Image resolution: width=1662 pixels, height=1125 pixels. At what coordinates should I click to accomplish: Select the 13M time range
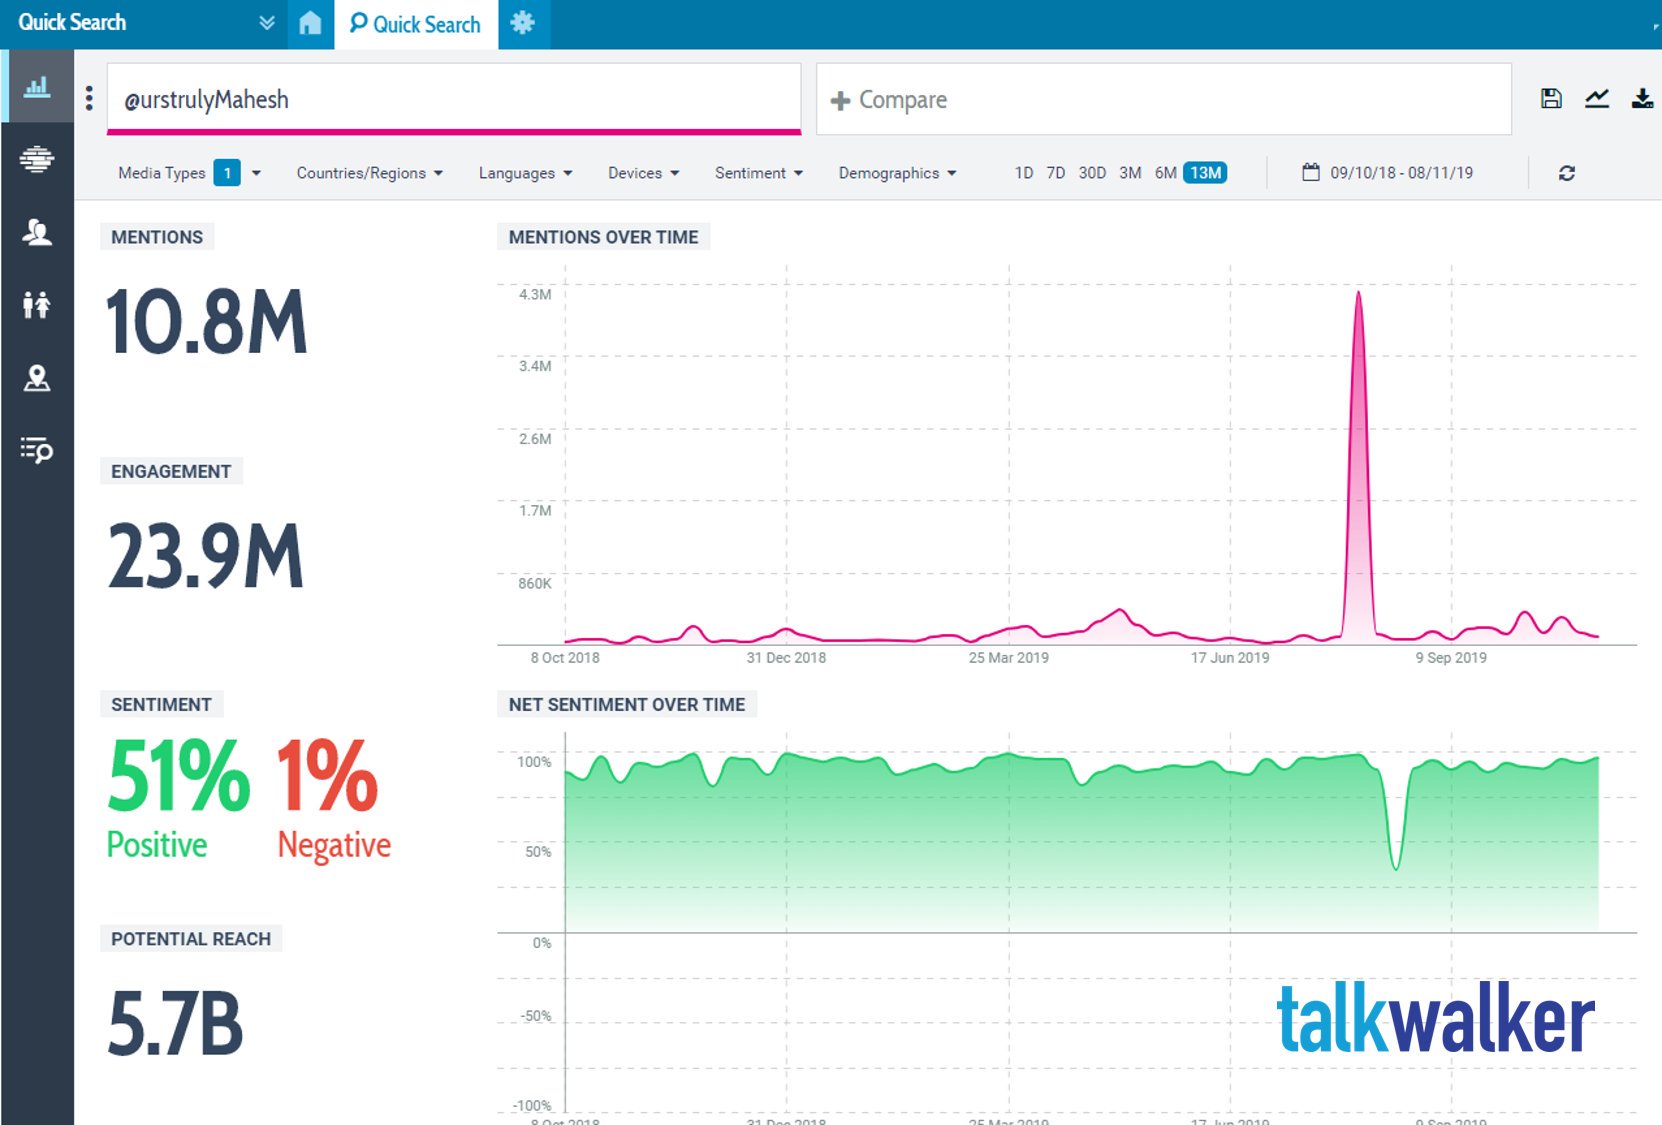pos(1205,173)
